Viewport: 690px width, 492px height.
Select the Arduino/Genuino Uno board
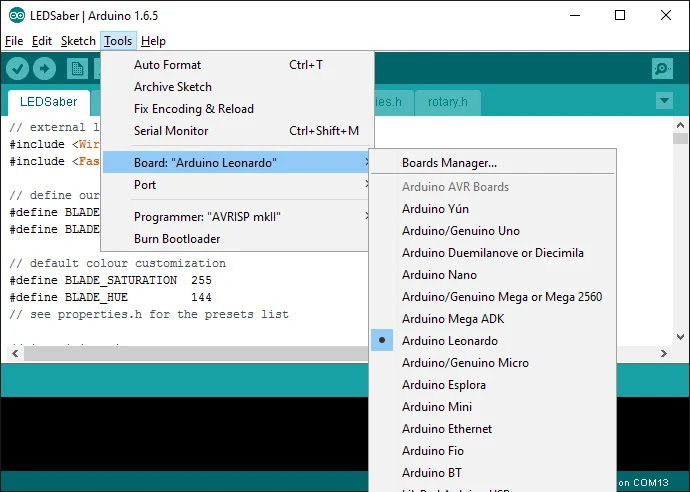click(x=493, y=231)
